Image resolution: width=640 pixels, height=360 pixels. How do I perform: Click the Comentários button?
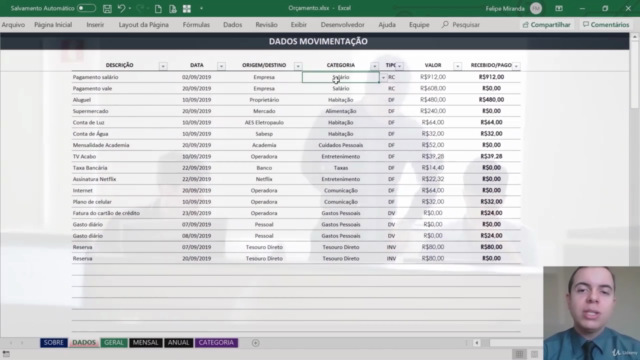point(606,25)
